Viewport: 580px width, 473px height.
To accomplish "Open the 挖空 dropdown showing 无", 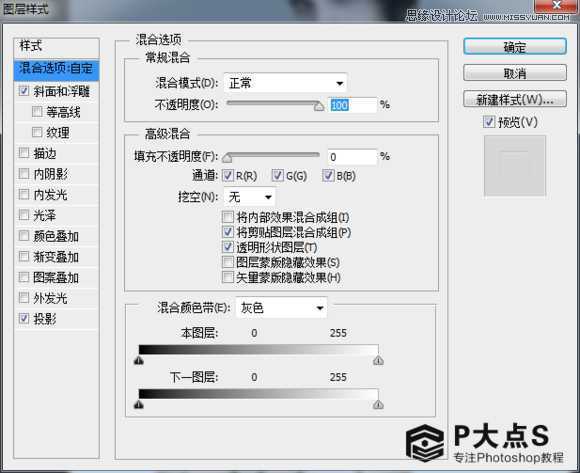I will (x=249, y=197).
